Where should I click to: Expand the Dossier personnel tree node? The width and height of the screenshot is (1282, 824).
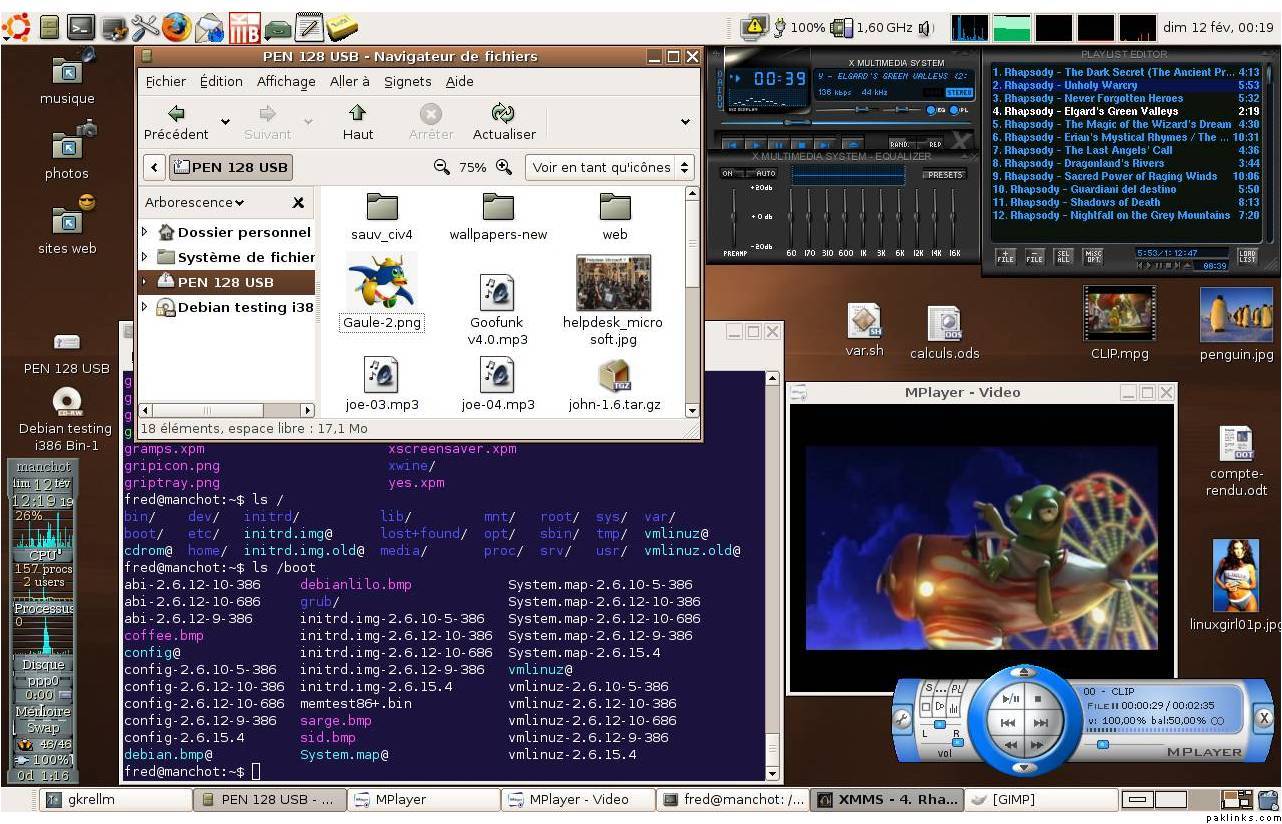145,232
